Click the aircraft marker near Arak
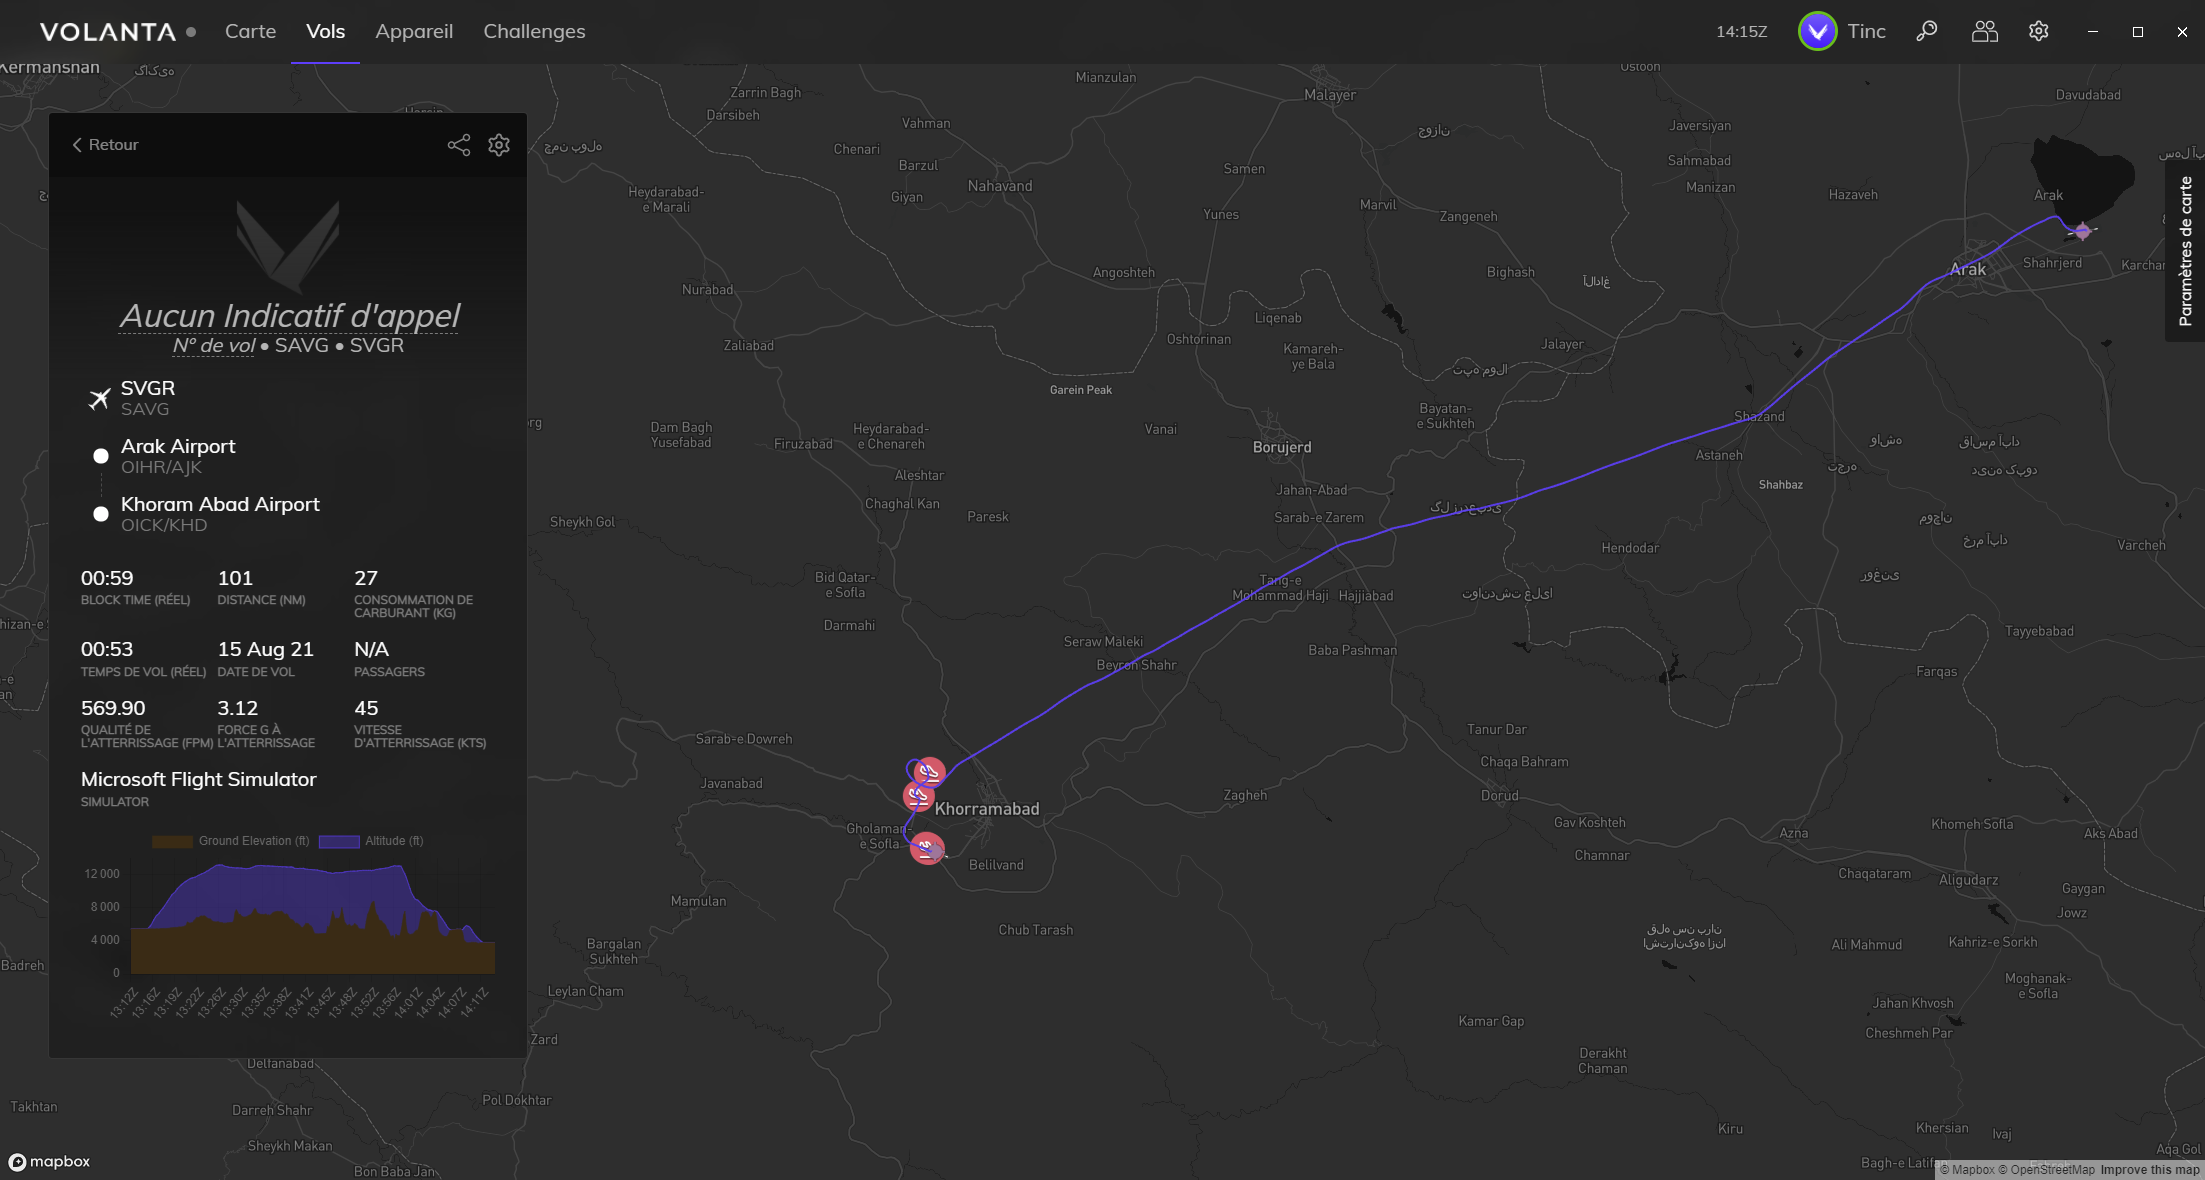 point(2082,231)
